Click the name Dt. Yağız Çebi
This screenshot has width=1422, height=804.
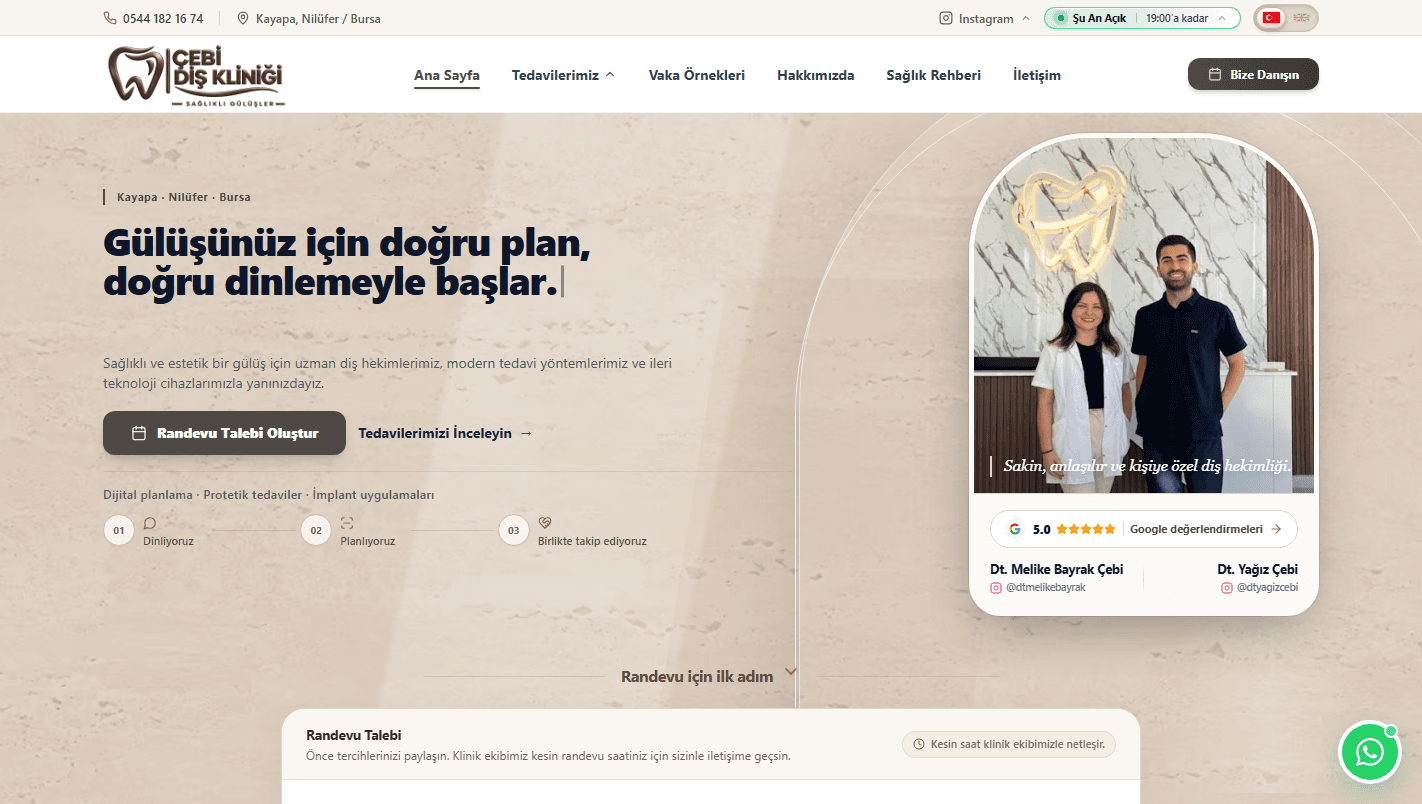(x=1258, y=569)
